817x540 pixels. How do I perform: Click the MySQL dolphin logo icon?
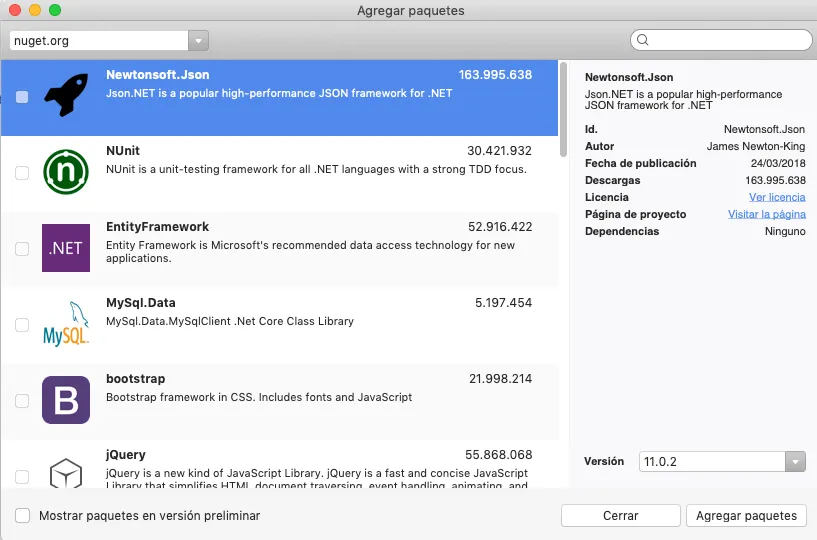pos(66,324)
